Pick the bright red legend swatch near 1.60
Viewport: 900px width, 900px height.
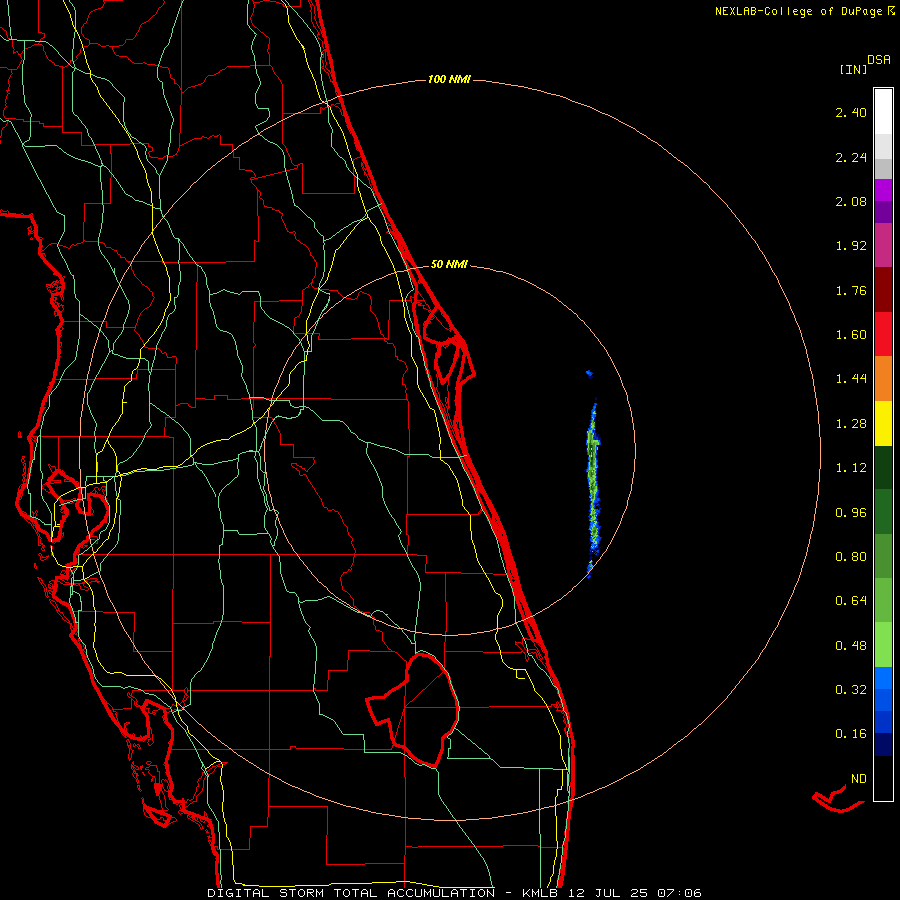(883, 335)
